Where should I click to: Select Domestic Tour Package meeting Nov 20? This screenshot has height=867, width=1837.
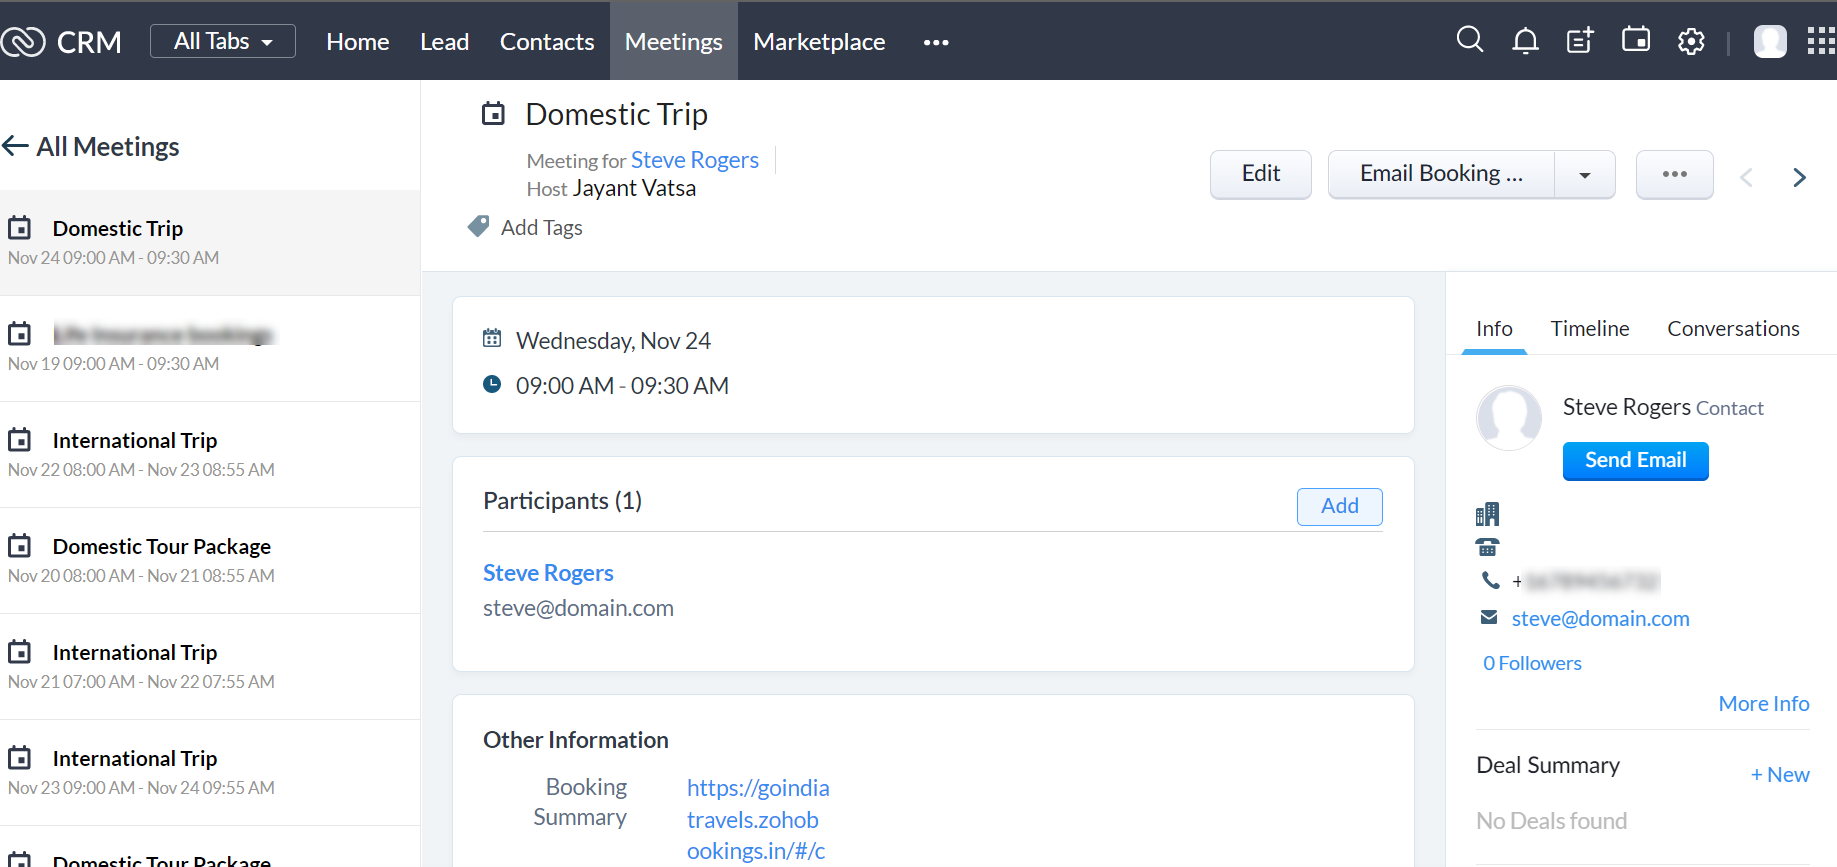pos(161,547)
